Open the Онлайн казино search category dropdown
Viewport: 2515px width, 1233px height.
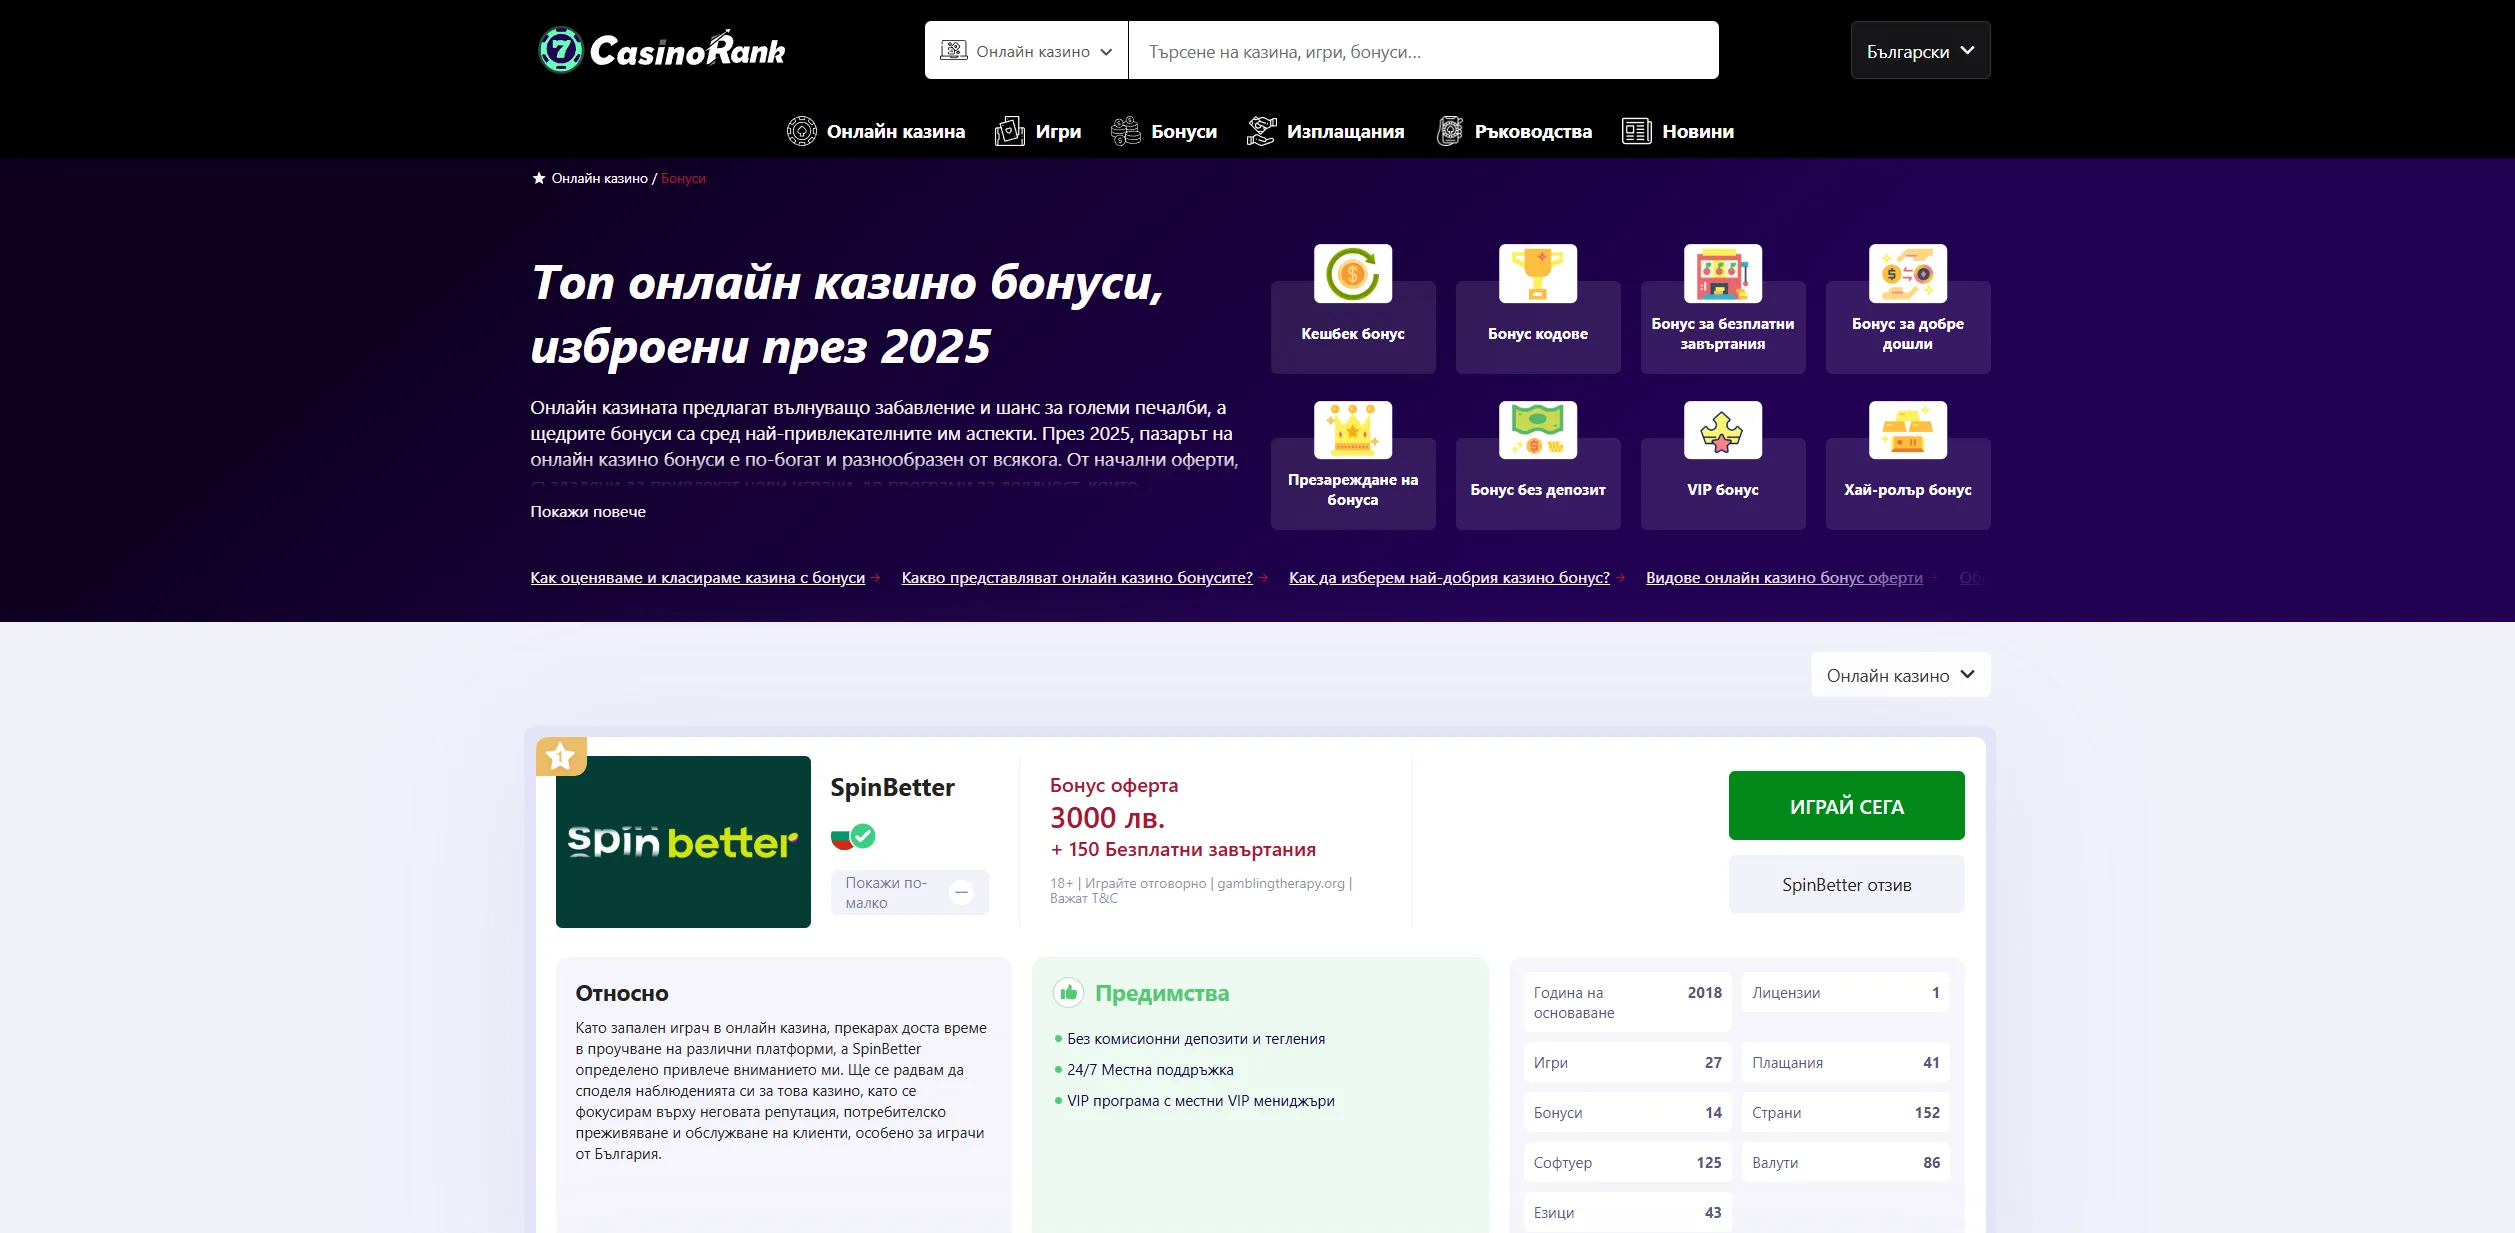(x=1027, y=51)
